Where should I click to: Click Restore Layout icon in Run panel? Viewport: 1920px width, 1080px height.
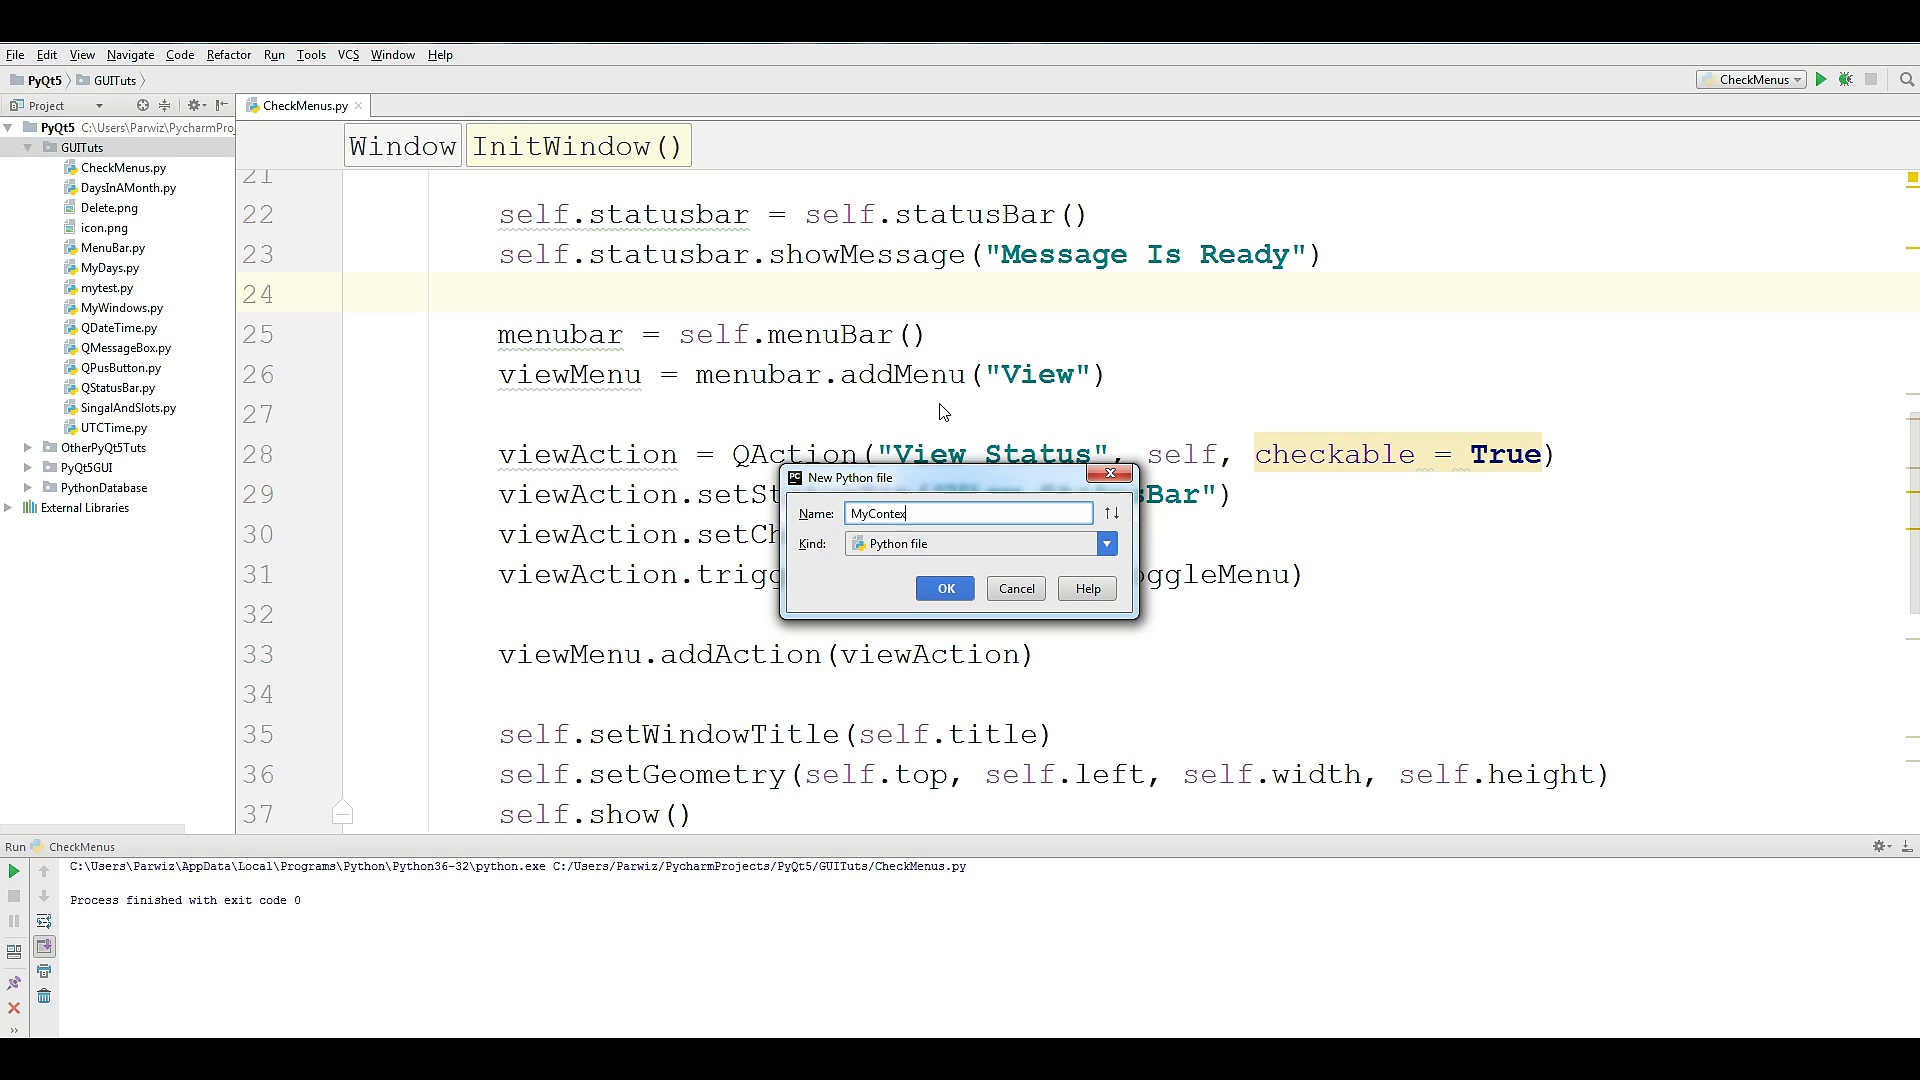pyautogui.click(x=14, y=952)
